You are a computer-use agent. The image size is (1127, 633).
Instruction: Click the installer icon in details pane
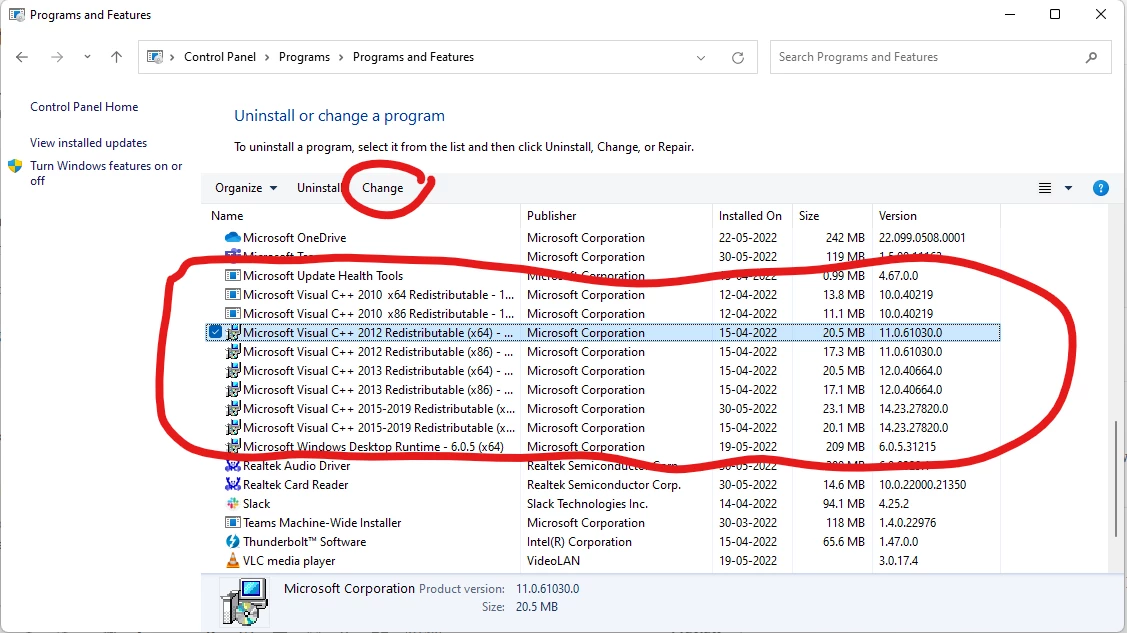pos(244,602)
